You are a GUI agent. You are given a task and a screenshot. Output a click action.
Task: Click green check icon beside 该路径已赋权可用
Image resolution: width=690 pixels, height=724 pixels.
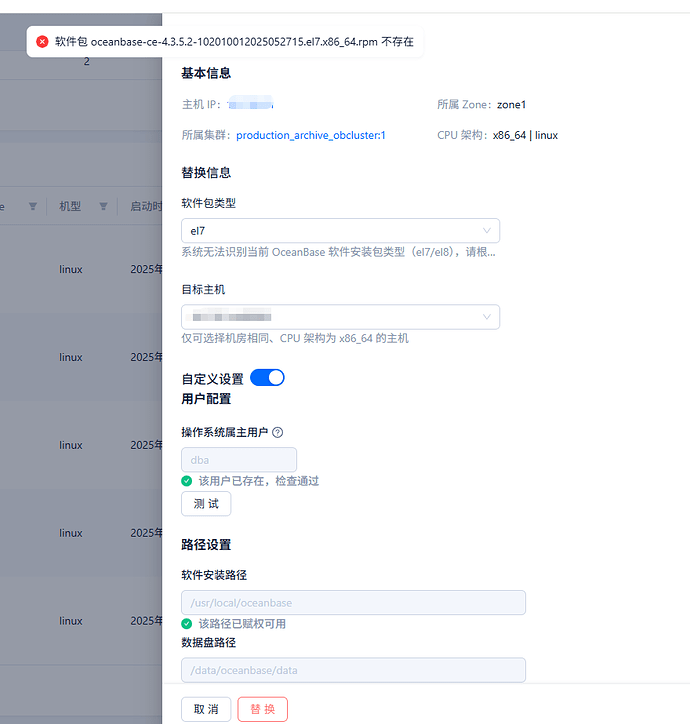(187, 624)
